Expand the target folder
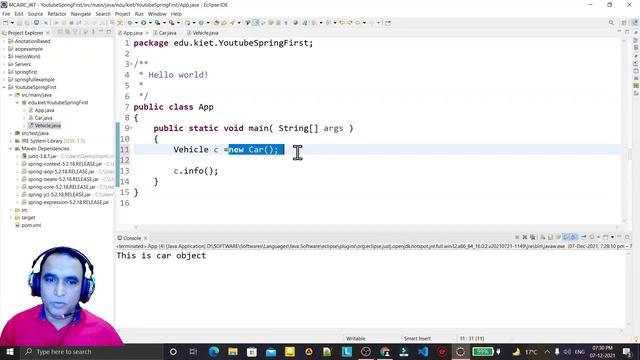Image resolution: width=640 pixels, height=360 pixels. [x=11, y=218]
